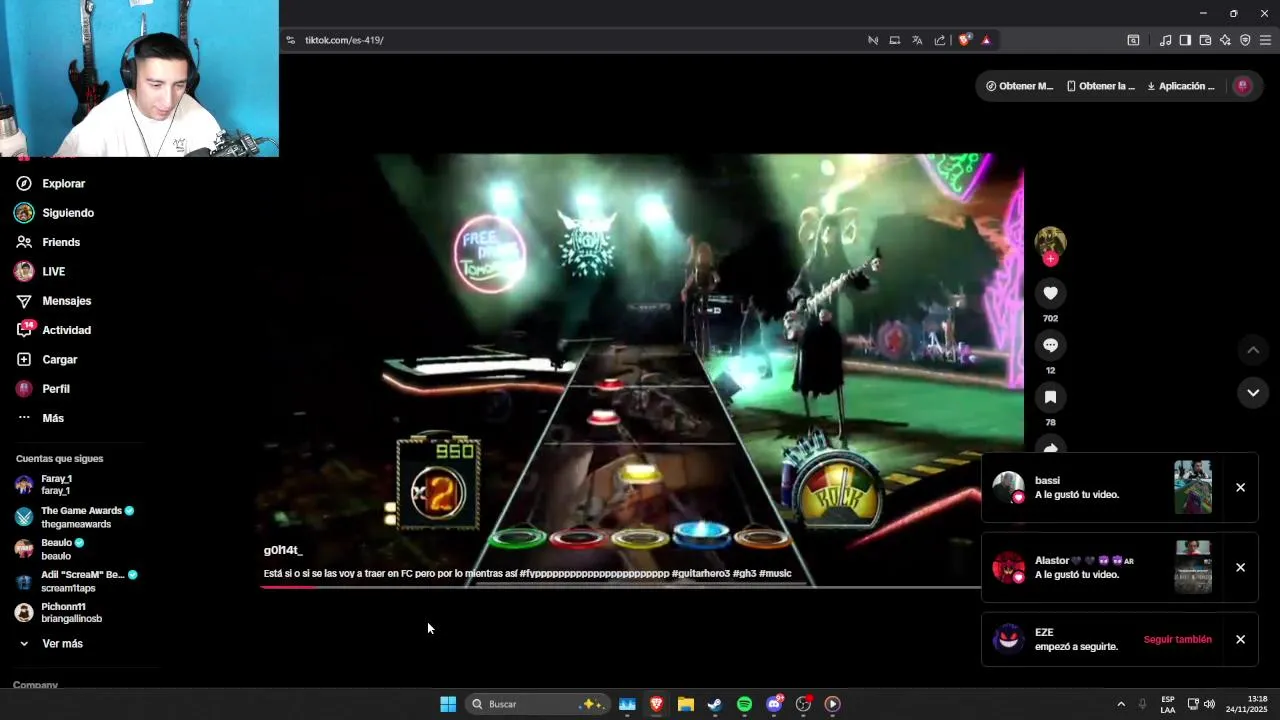The height and width of the screenshot is (720, 1280).
Task: Go to Siguiendo feed
Action: tap(68, 213)
